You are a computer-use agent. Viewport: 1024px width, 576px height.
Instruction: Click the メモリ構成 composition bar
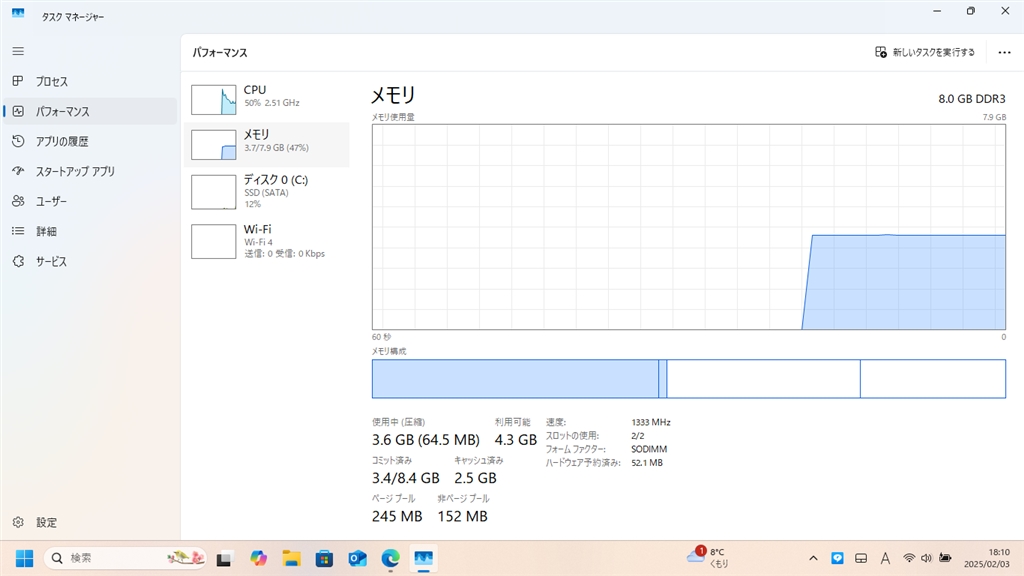click(689, 379)
